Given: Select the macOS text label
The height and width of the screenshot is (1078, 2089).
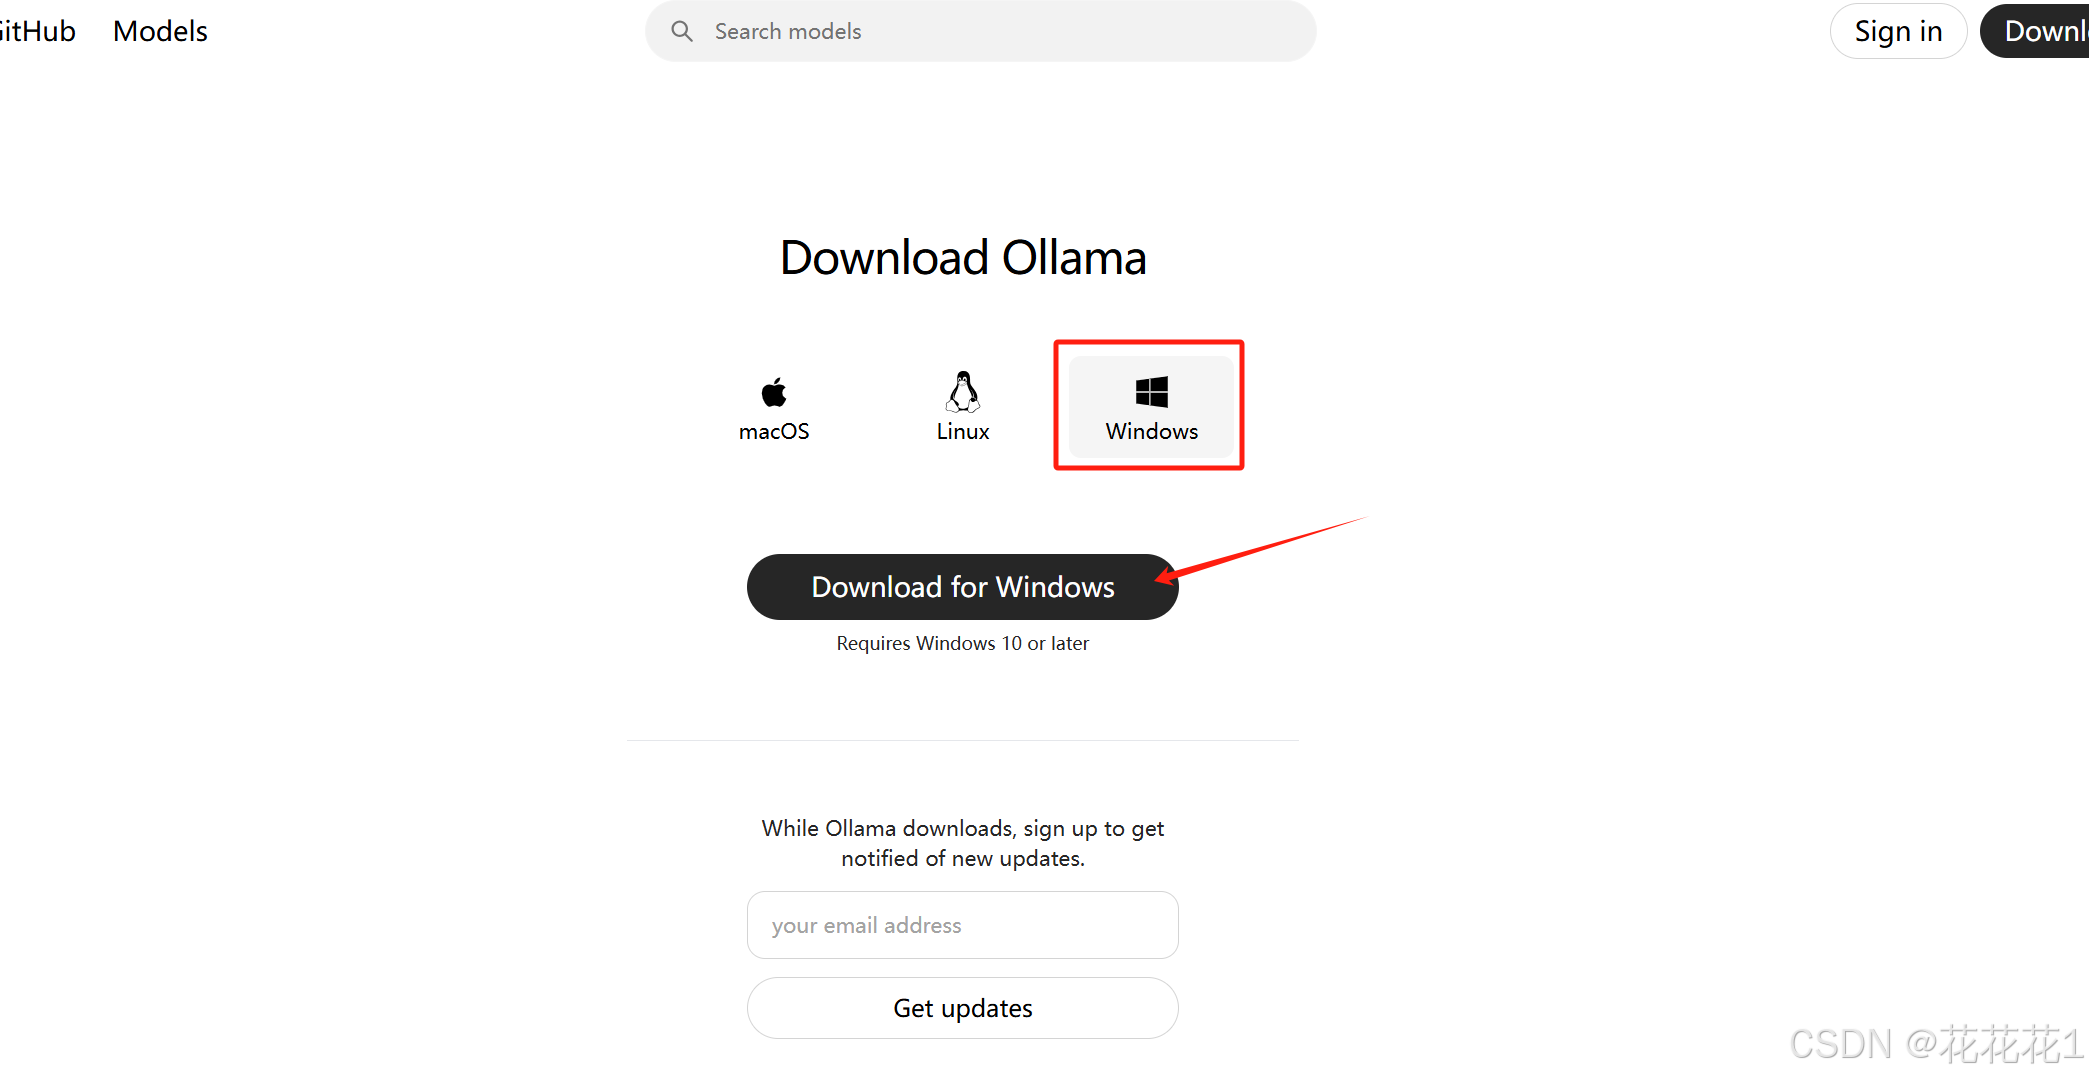Looking at the screenshot, I should (x=774, y=431).
